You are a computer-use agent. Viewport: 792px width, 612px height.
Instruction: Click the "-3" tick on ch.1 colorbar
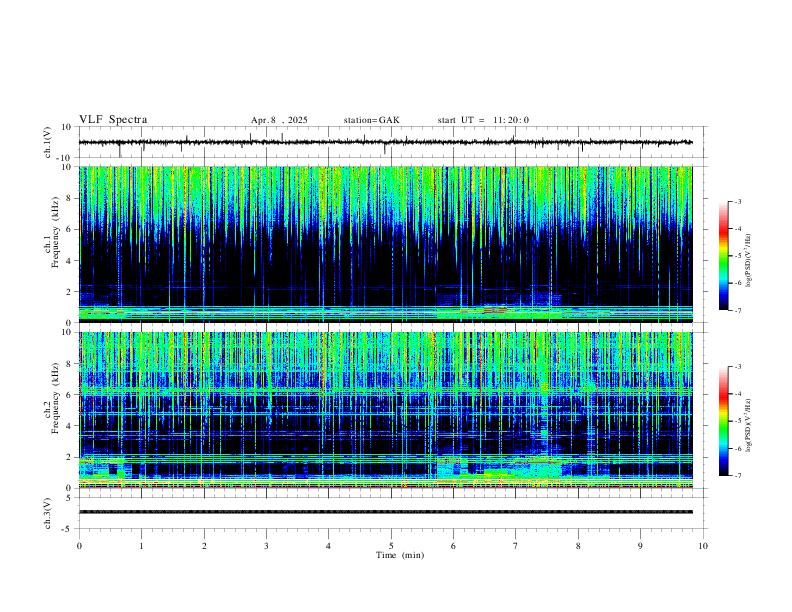[737, 201]
